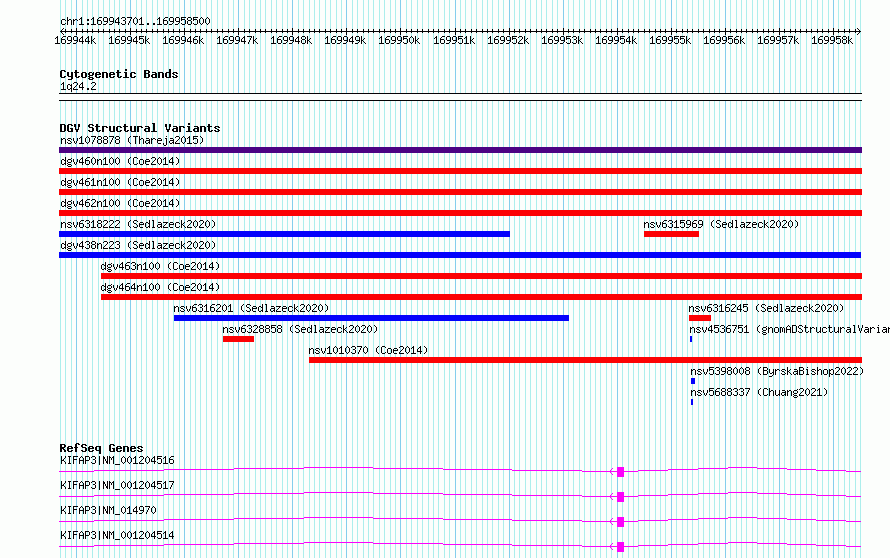Click the nsv6315969 short red bar
Image resolution: width=890 pixels, height=558 pixels.
671,234
